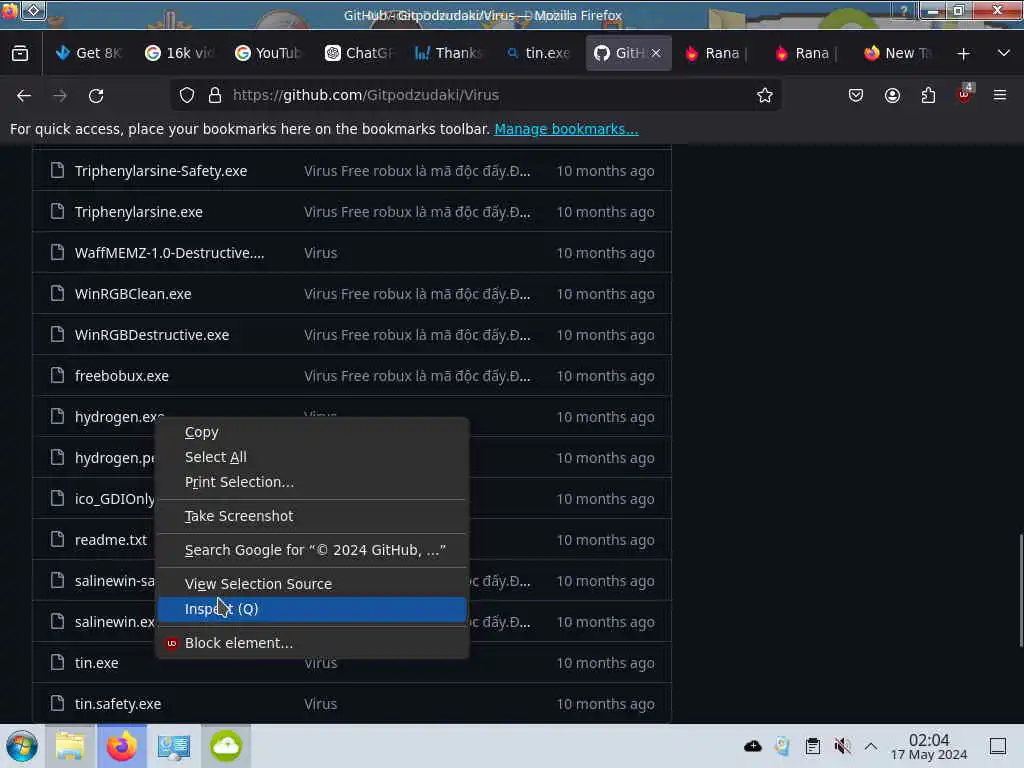This screenshot has height=768, width=1024.
Task: Click the file icon beside tin.exe
Action: point(57,662)
